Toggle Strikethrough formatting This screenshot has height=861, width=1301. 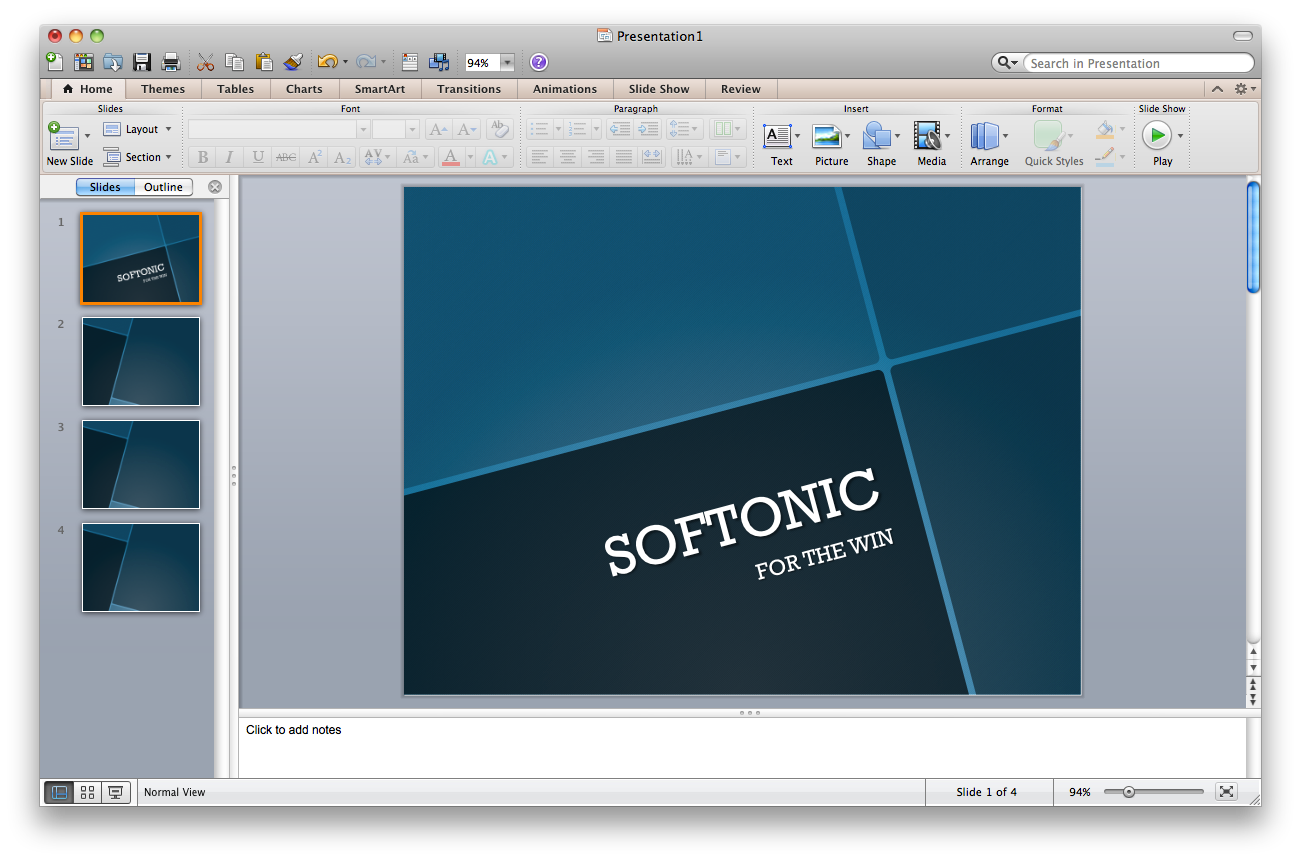point(286,157)
